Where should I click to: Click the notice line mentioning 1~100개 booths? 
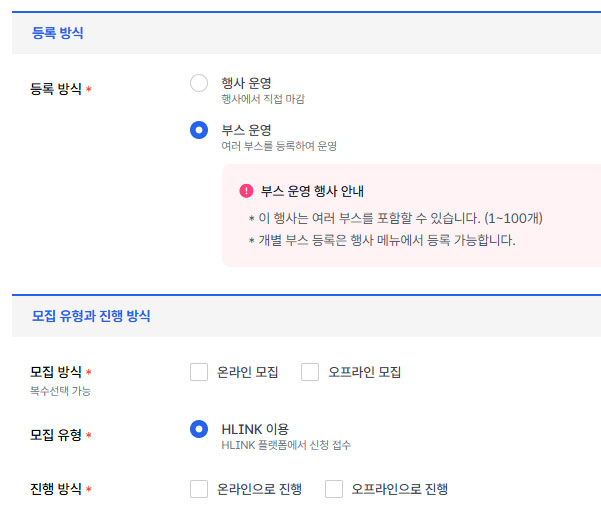coord(395,218)
